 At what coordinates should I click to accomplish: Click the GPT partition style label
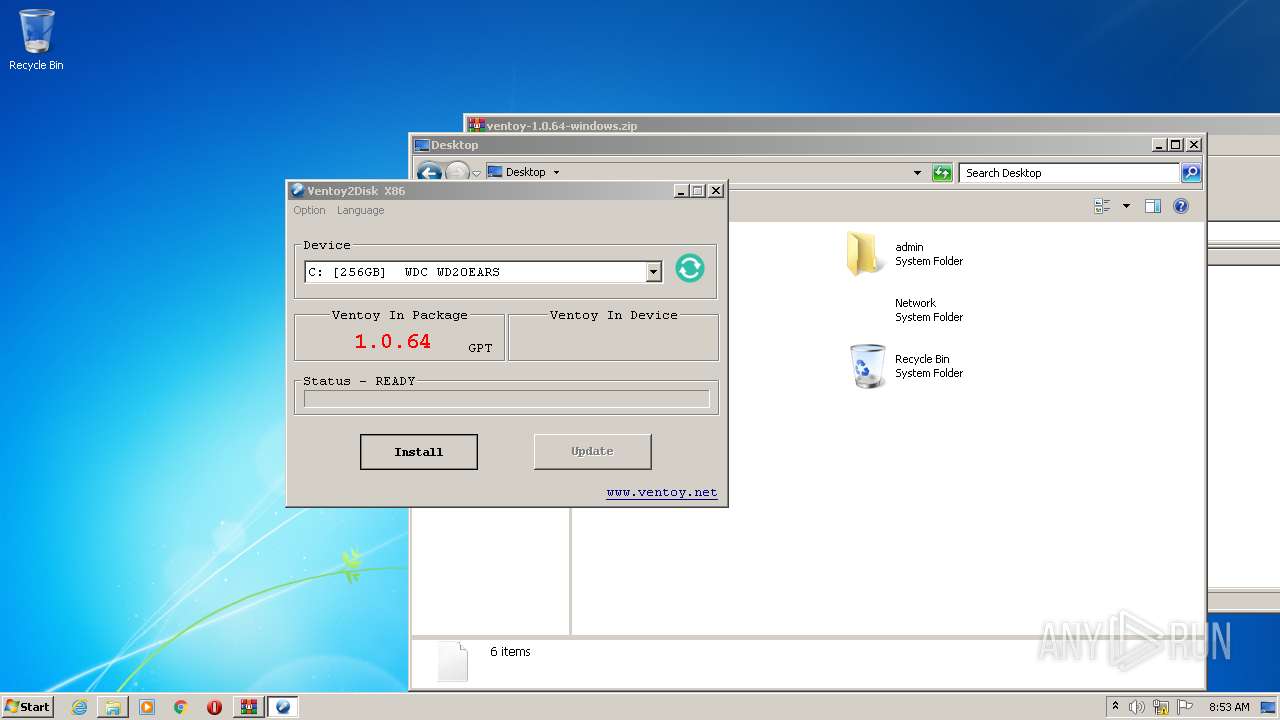480,348
